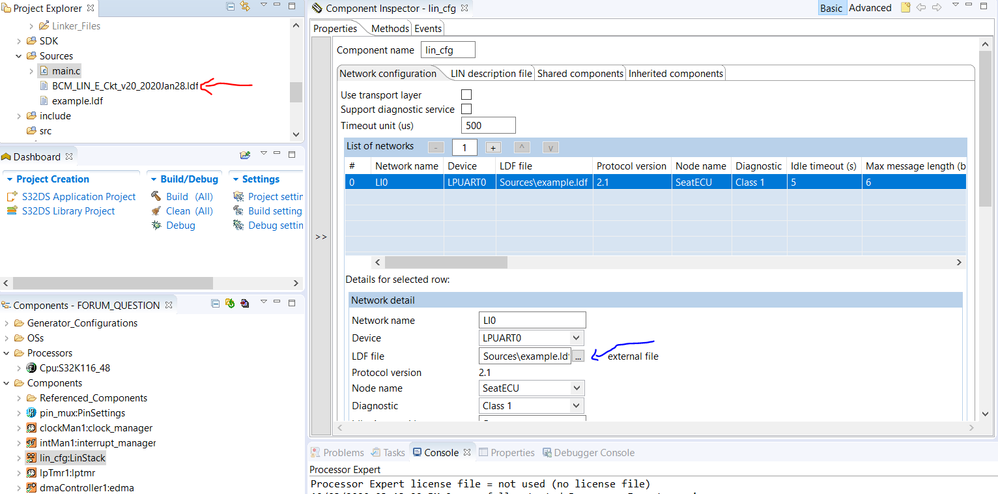Click the clockMan1:clock_manager component icon
Viewport: 998px width, 494px height.
(31, 428)
